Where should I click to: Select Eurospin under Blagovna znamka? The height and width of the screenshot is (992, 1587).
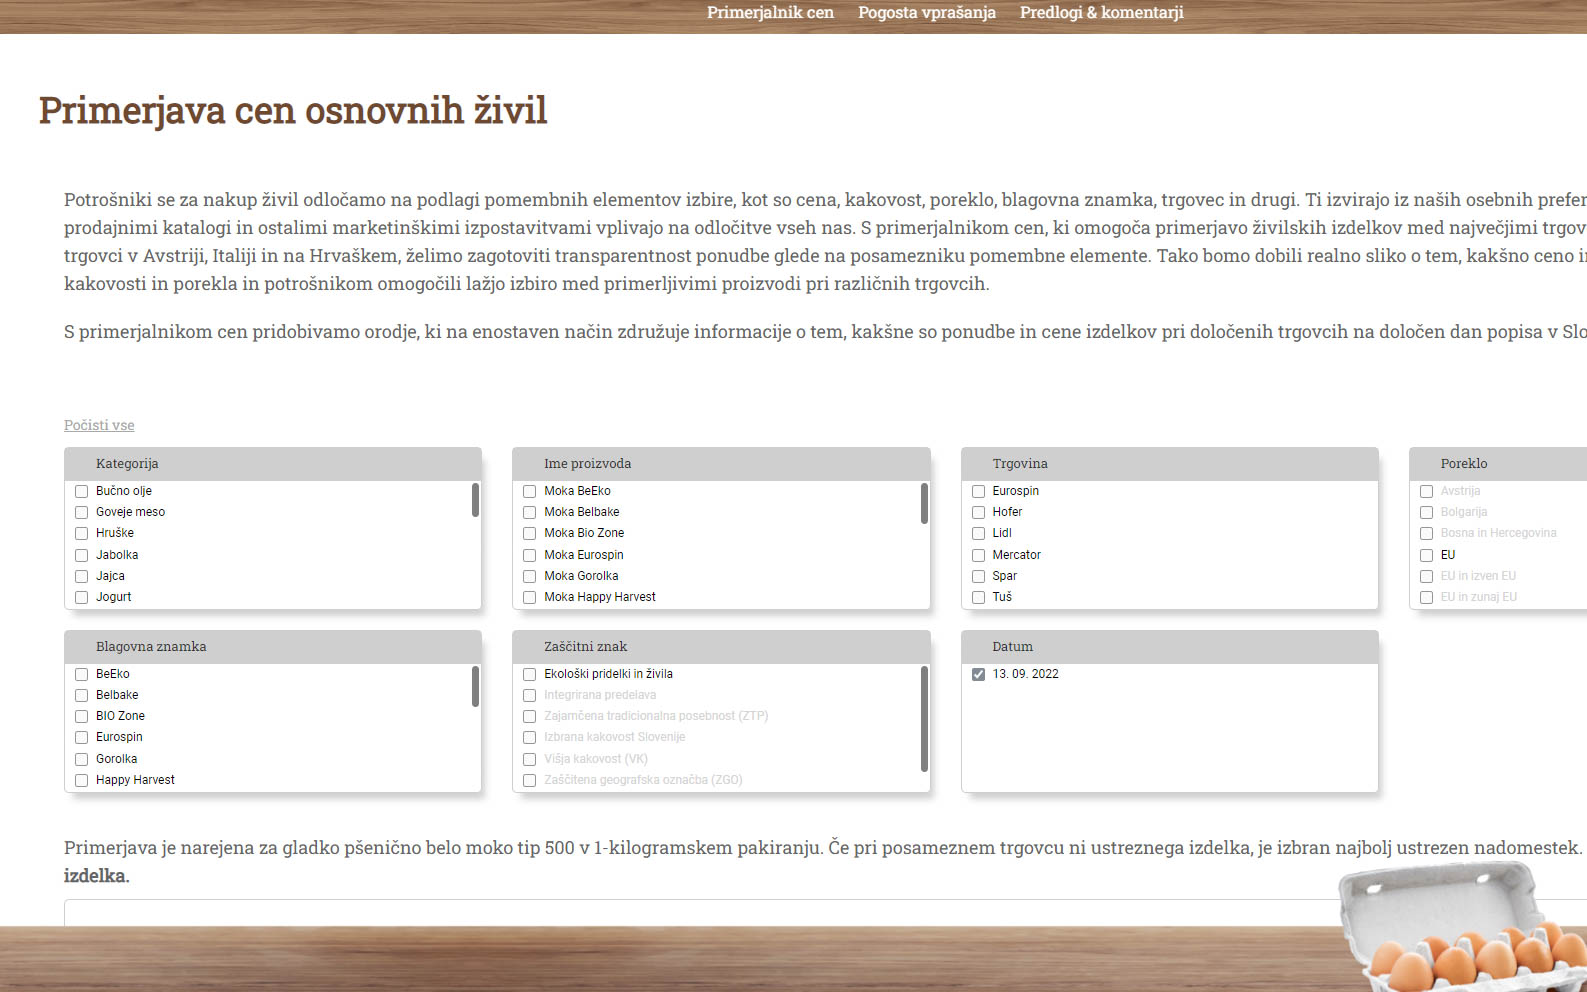point(82,737)
